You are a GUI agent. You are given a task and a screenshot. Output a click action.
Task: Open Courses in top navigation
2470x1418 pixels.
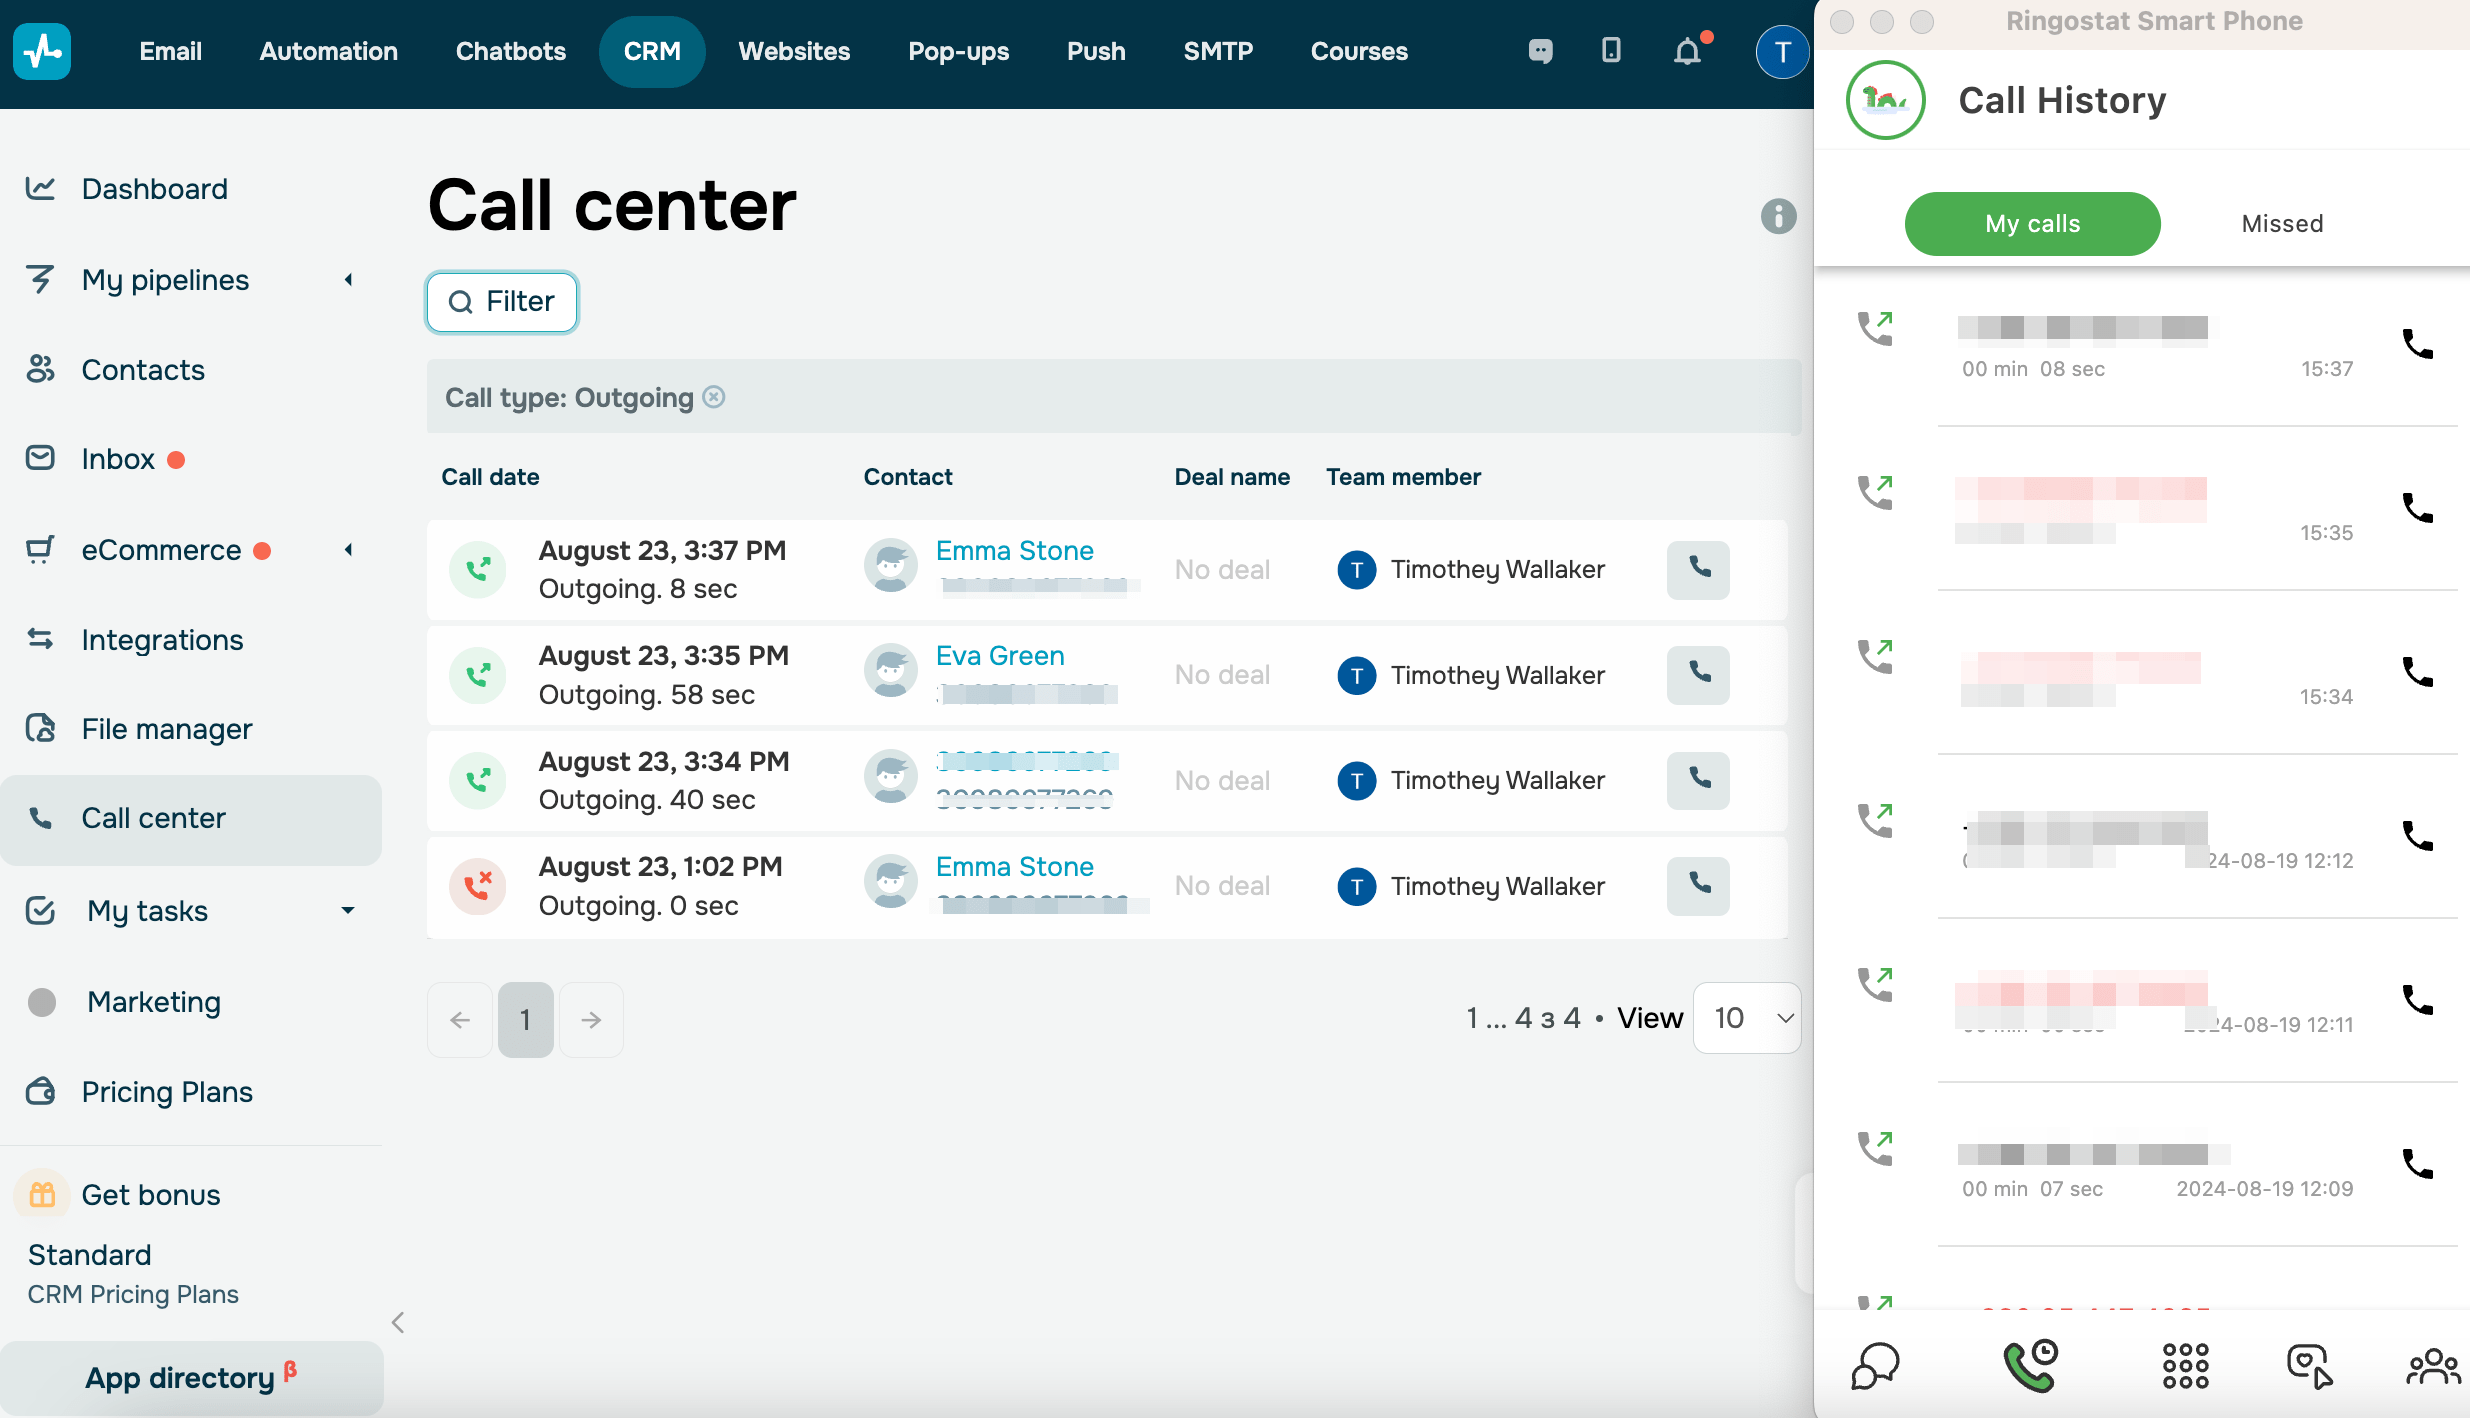1359,51
